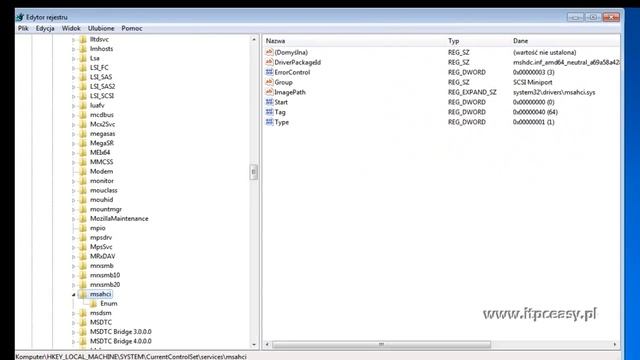
Task: Click the REG_EXPAND_SZ type cell
Action: [472, 92]
